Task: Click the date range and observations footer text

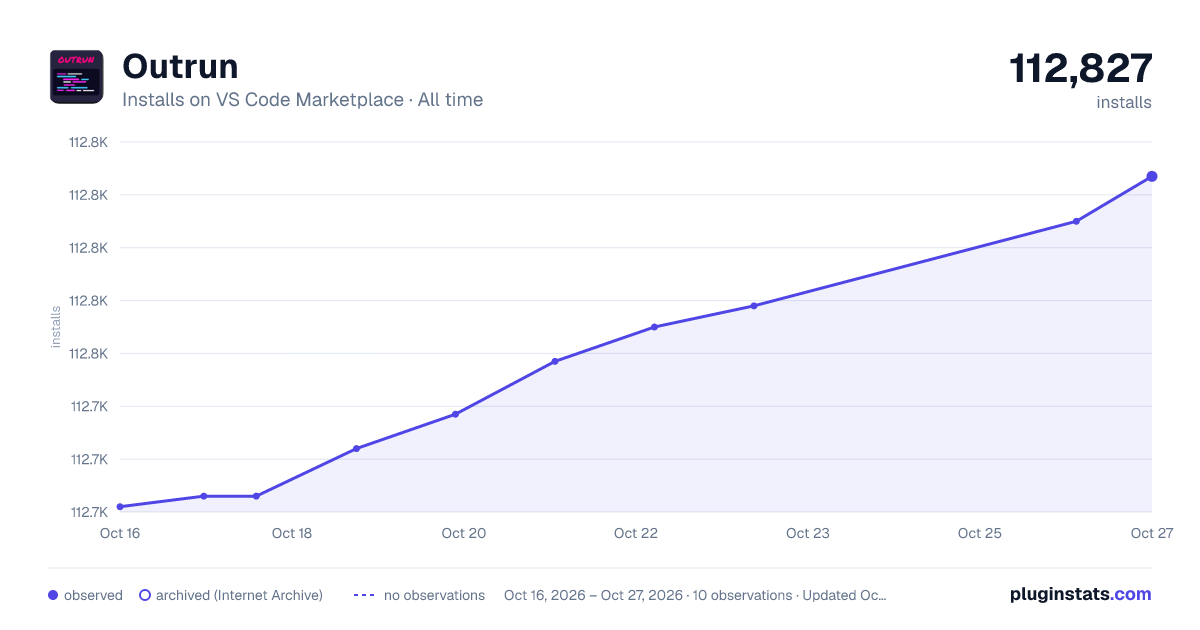Action: click(x=695, y=595)
